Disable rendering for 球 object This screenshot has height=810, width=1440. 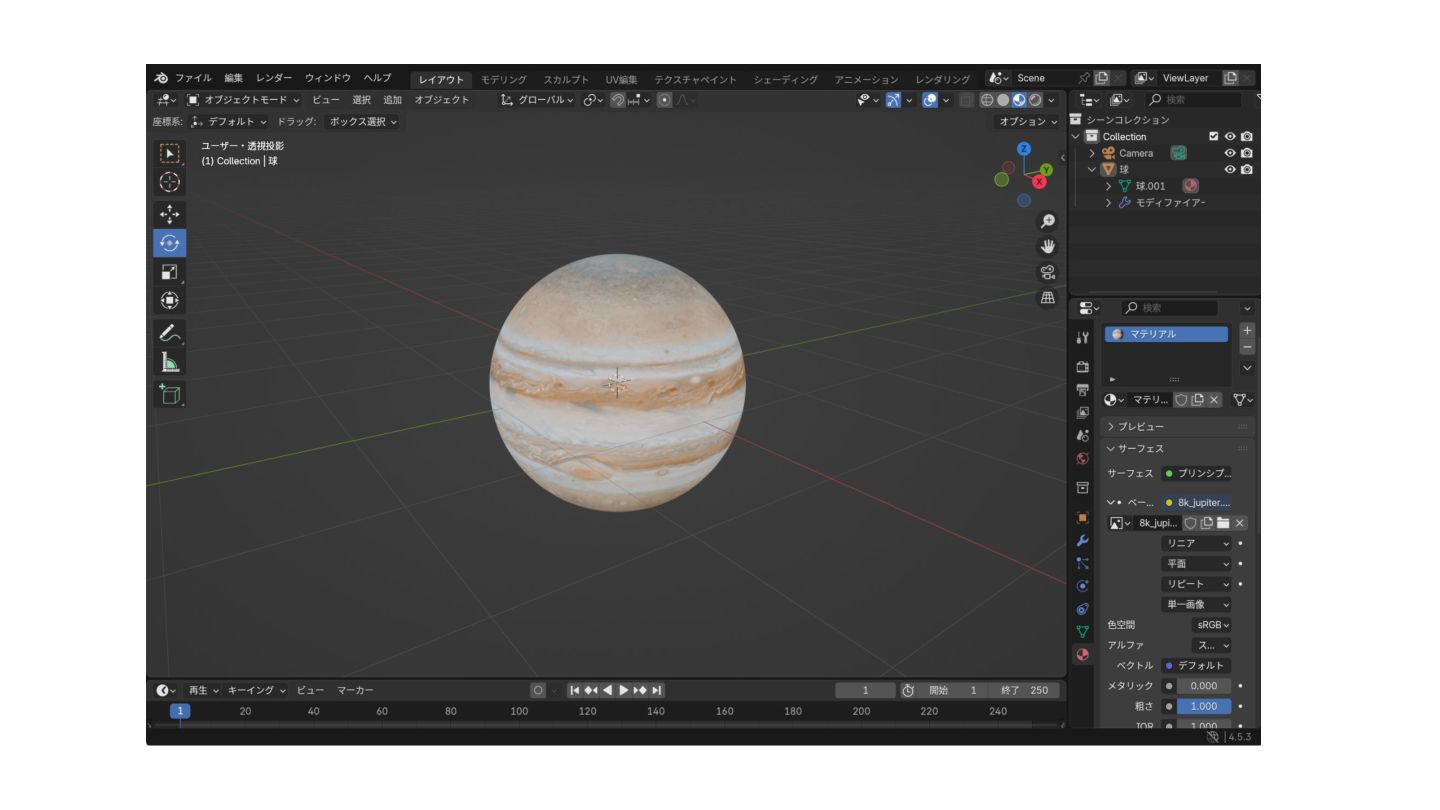[x=1247, y=170]
